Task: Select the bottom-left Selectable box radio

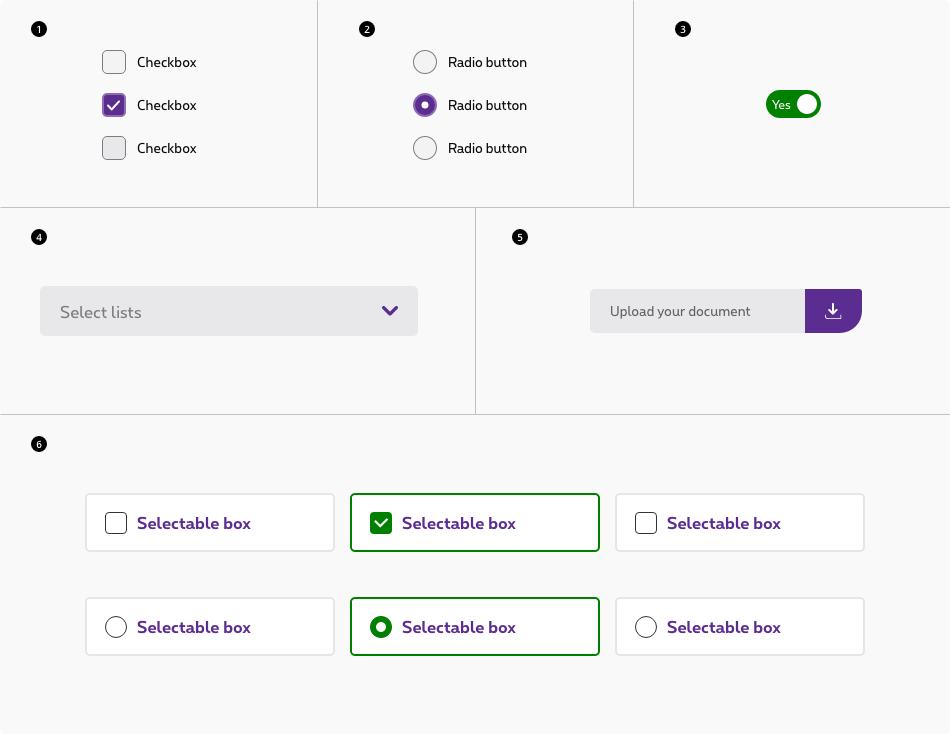Action: 116,627
